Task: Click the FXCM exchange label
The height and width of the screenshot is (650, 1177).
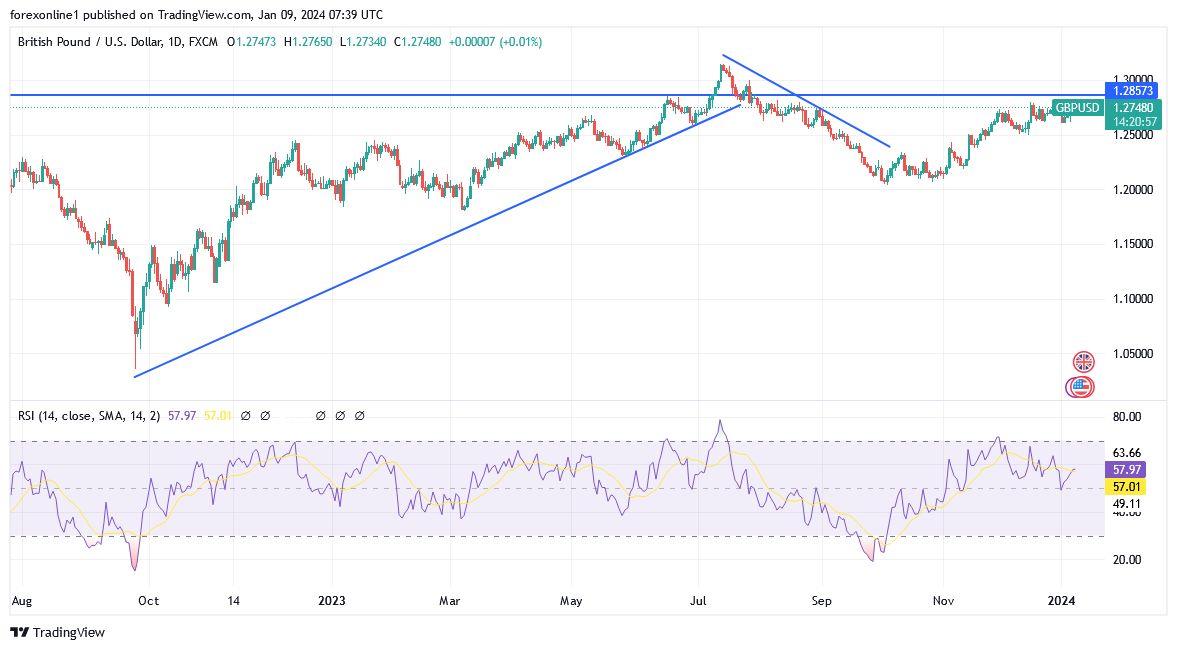Action: (205, 42)
